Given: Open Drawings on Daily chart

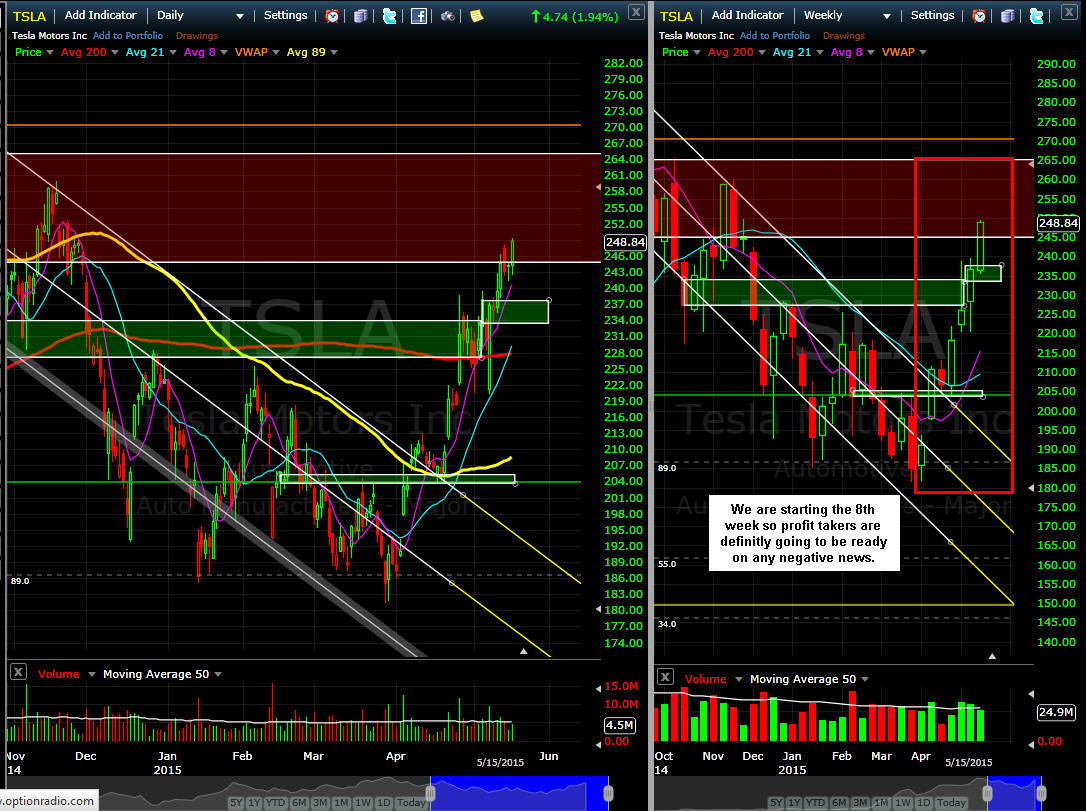Looking at the screenshot, I should 197,35.
